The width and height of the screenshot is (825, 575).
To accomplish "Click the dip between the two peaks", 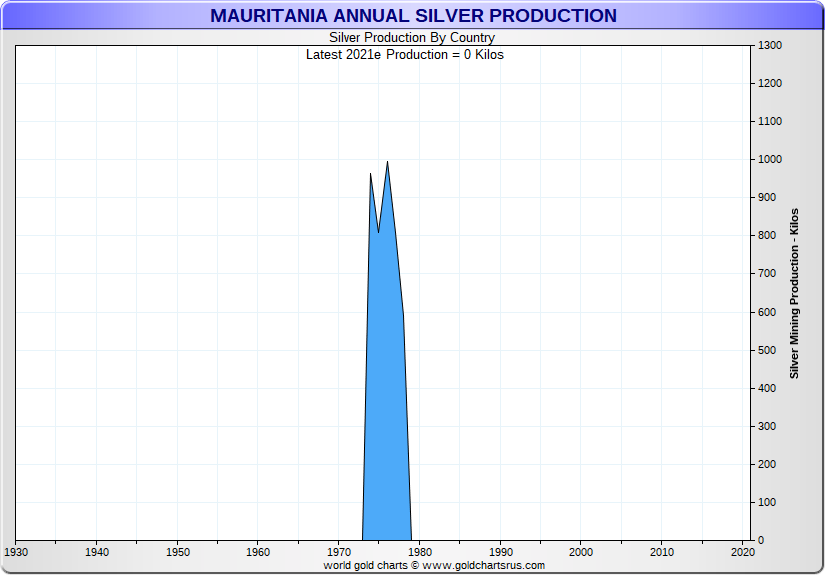I will (378, 232).
